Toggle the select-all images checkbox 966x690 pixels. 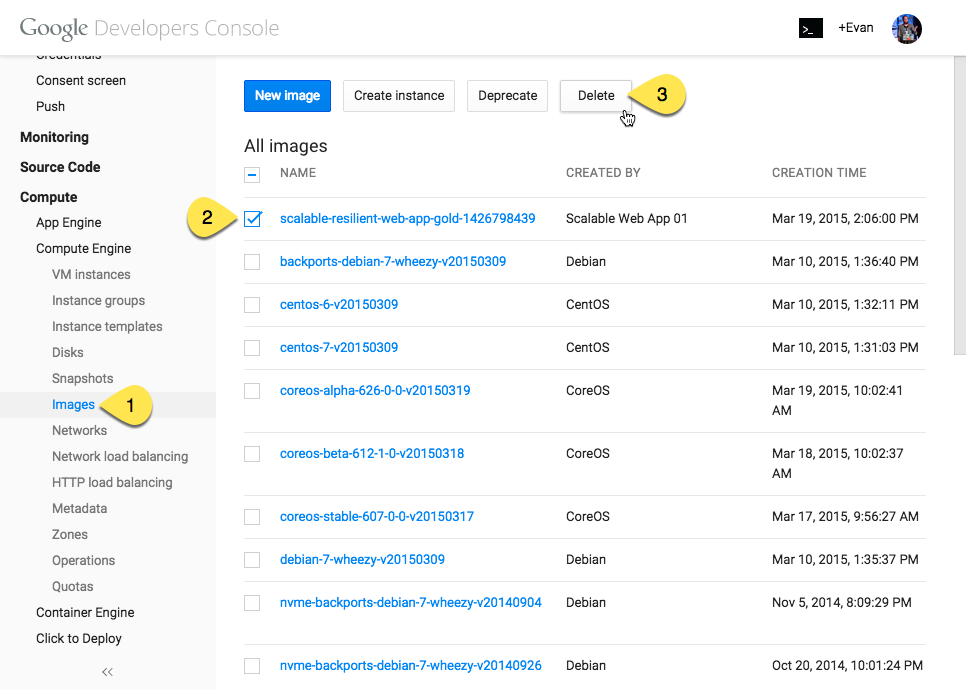252,175
